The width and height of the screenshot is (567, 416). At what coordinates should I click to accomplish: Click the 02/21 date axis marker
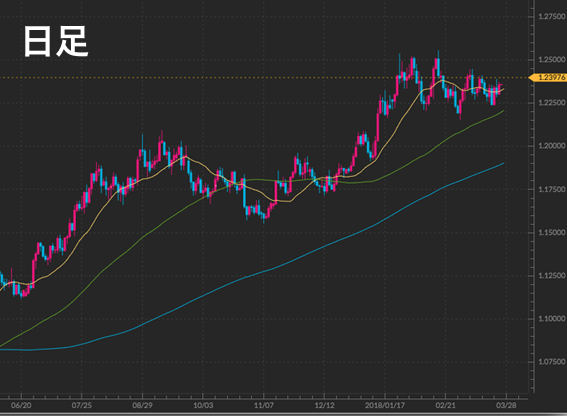click(446, 405)
